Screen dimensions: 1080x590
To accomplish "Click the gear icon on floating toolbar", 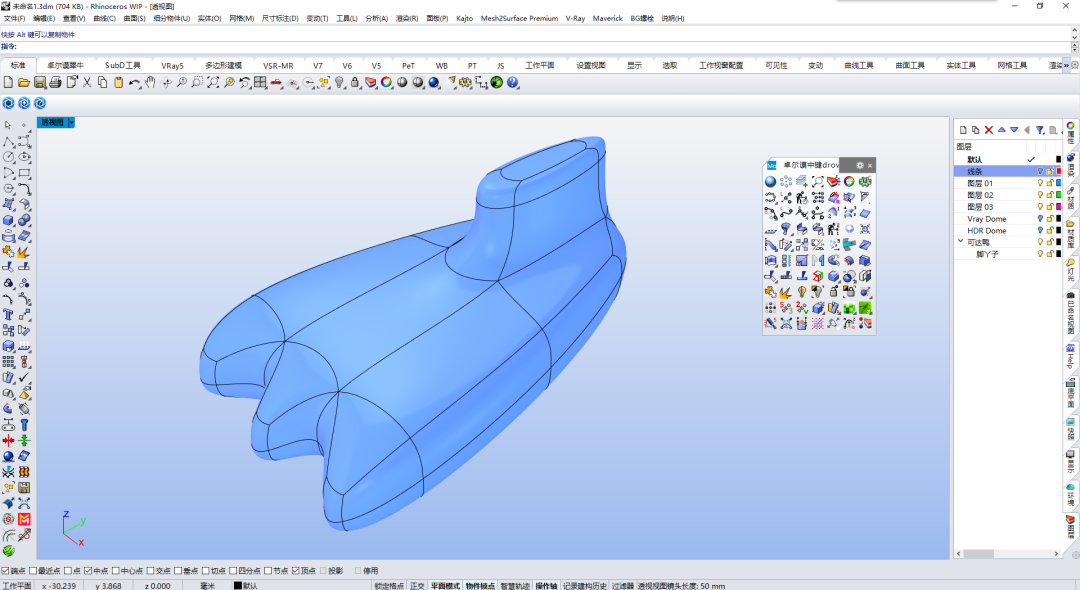I will 860,165.
